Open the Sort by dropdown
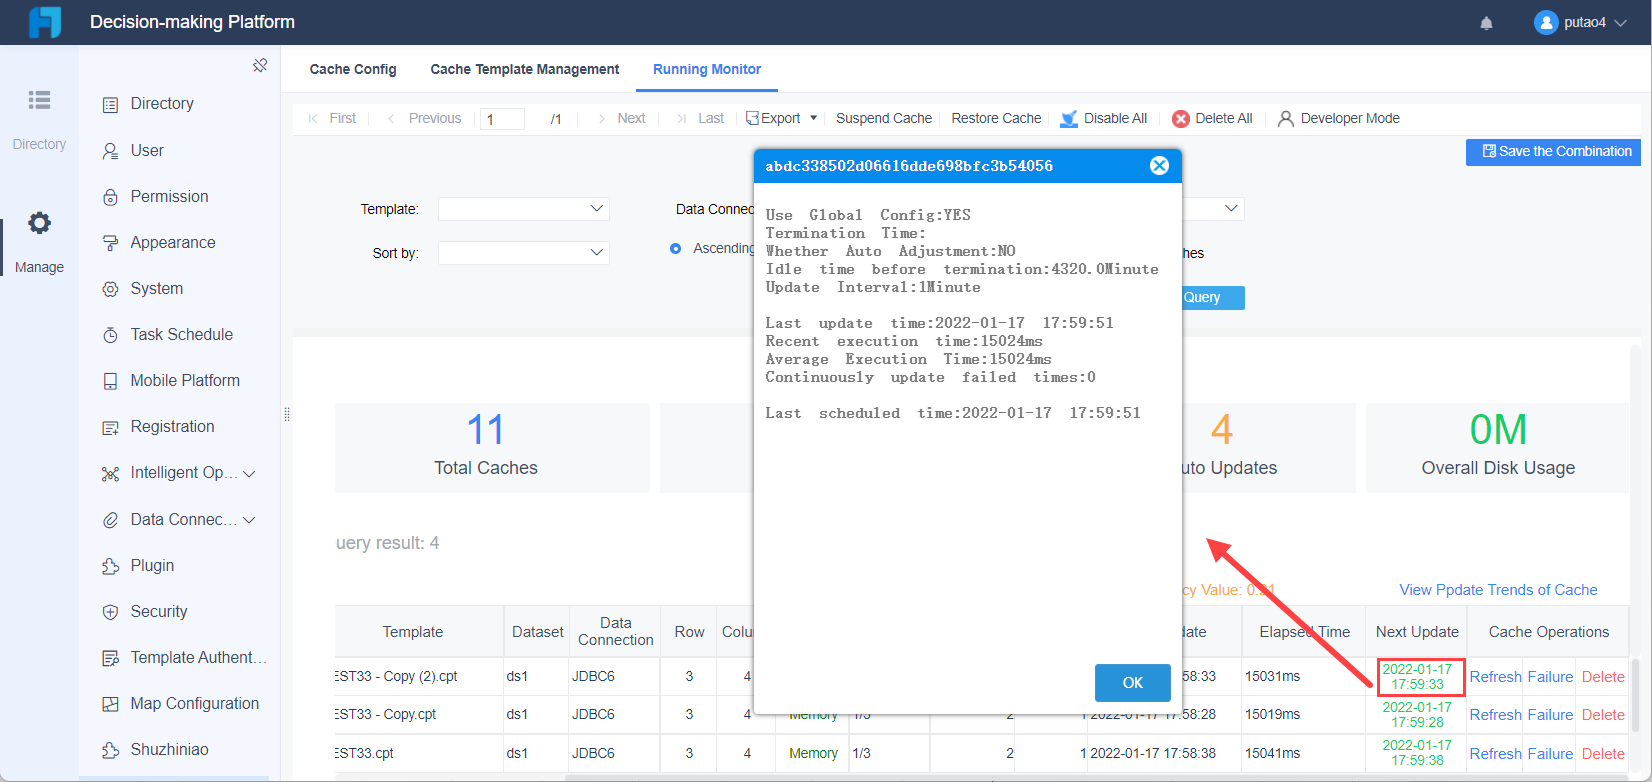 (x=524, y=253)
